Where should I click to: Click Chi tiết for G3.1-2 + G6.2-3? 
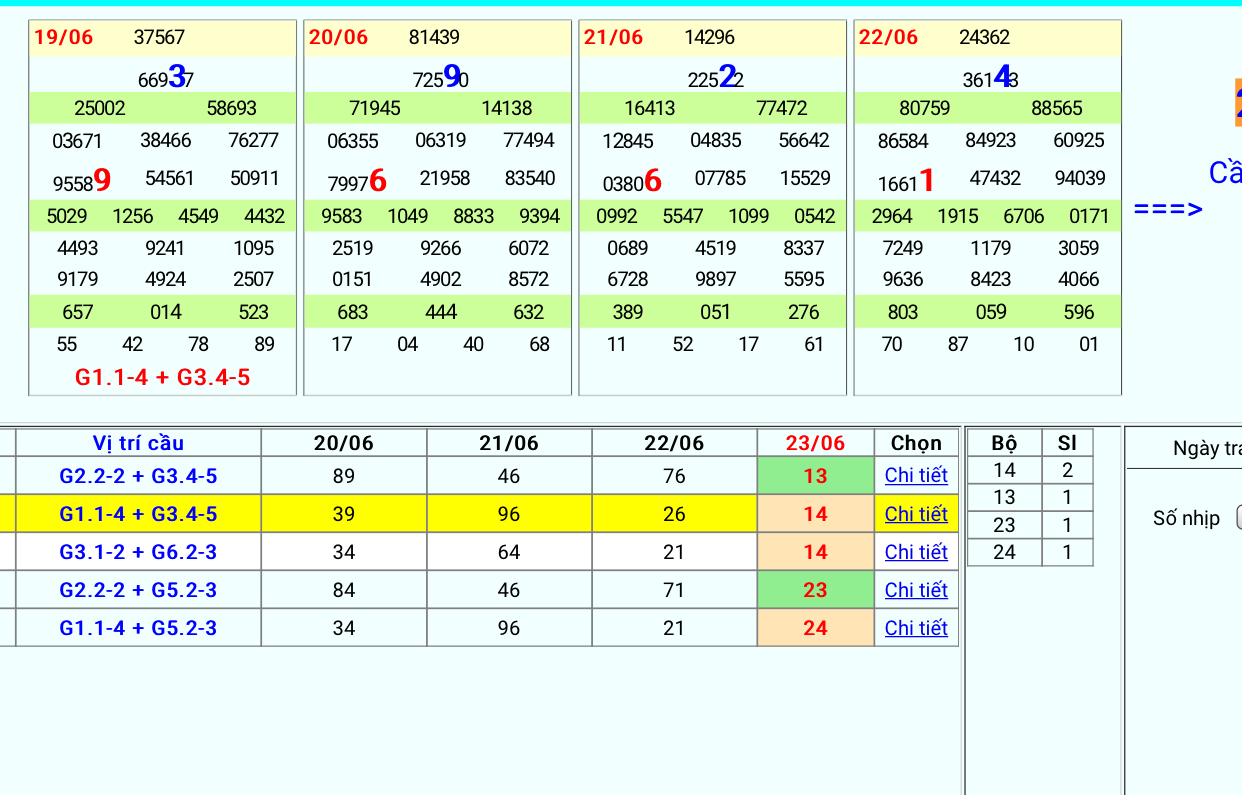tap(915, 552)
